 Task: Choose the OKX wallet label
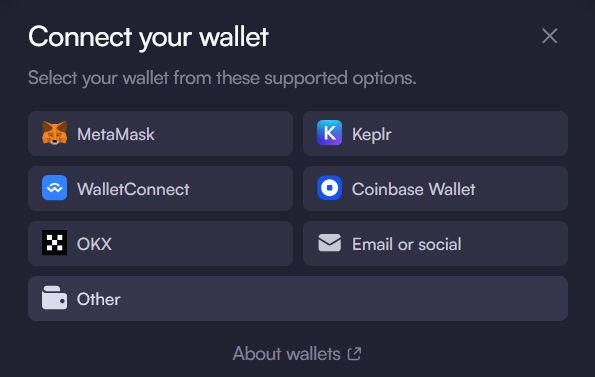click(94, 244)
